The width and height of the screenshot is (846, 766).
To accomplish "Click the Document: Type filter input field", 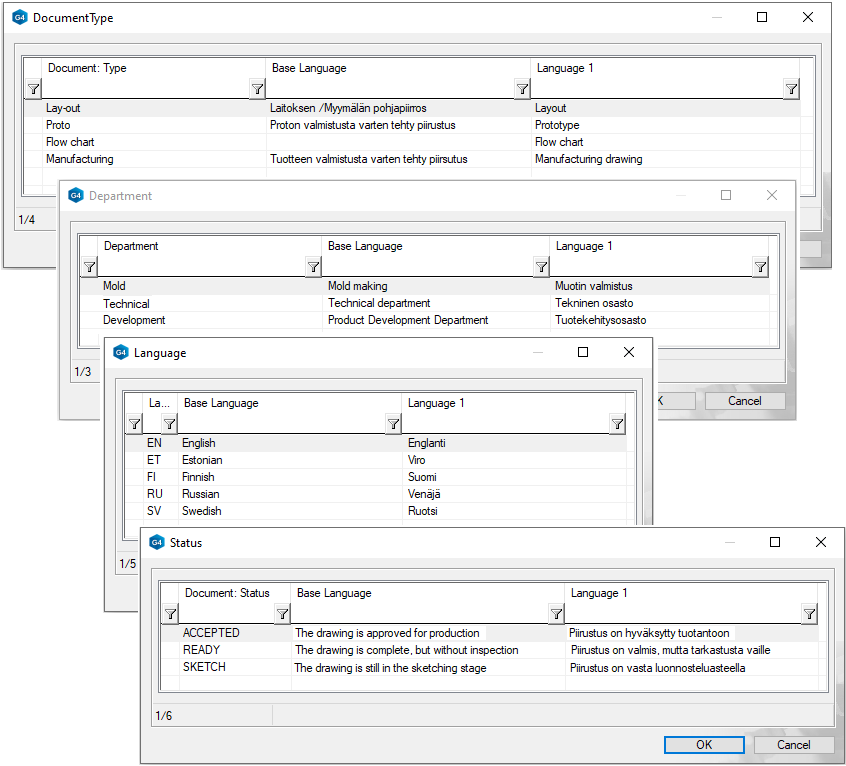I will [145, 89].
